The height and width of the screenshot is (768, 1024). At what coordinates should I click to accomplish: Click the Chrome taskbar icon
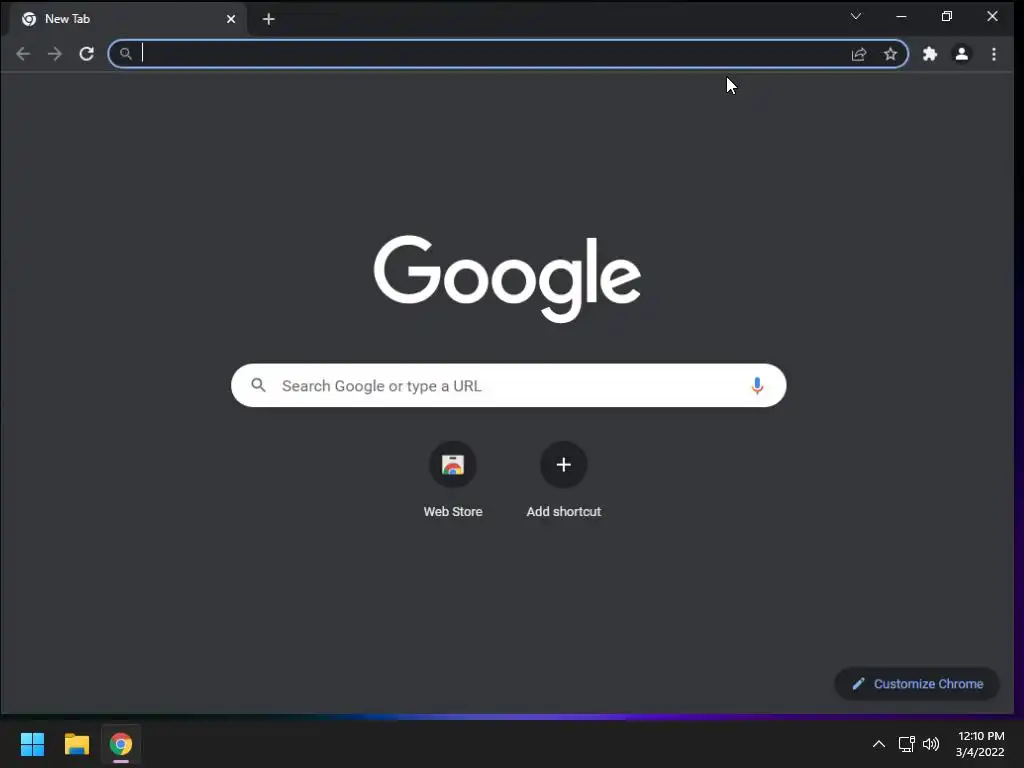[121, 744]
